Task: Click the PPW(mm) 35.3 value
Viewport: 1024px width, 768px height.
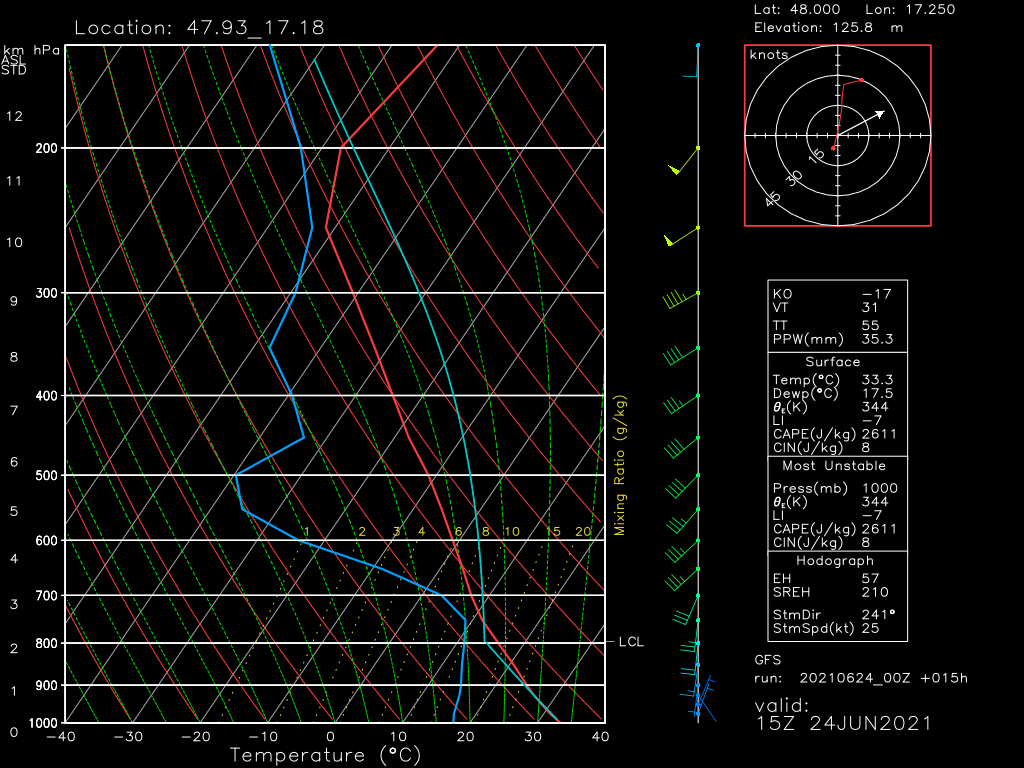Action: [x=876, y=340]
